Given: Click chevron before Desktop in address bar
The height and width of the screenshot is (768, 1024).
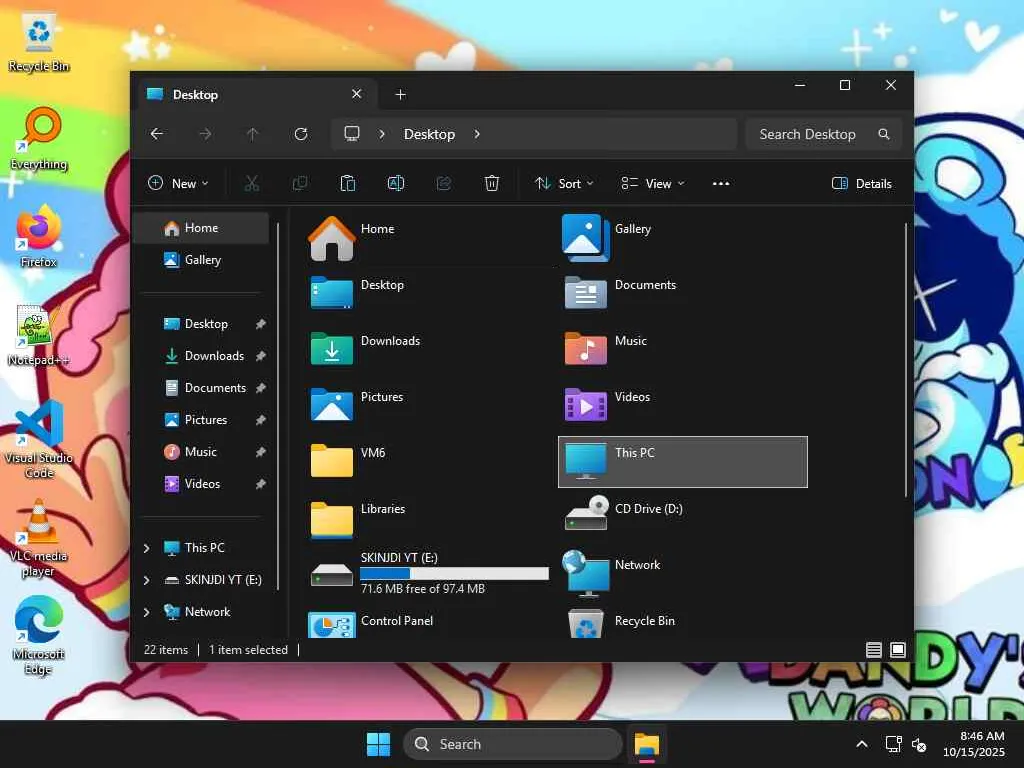Looking at the screenshot, I should tap(382, 134).
